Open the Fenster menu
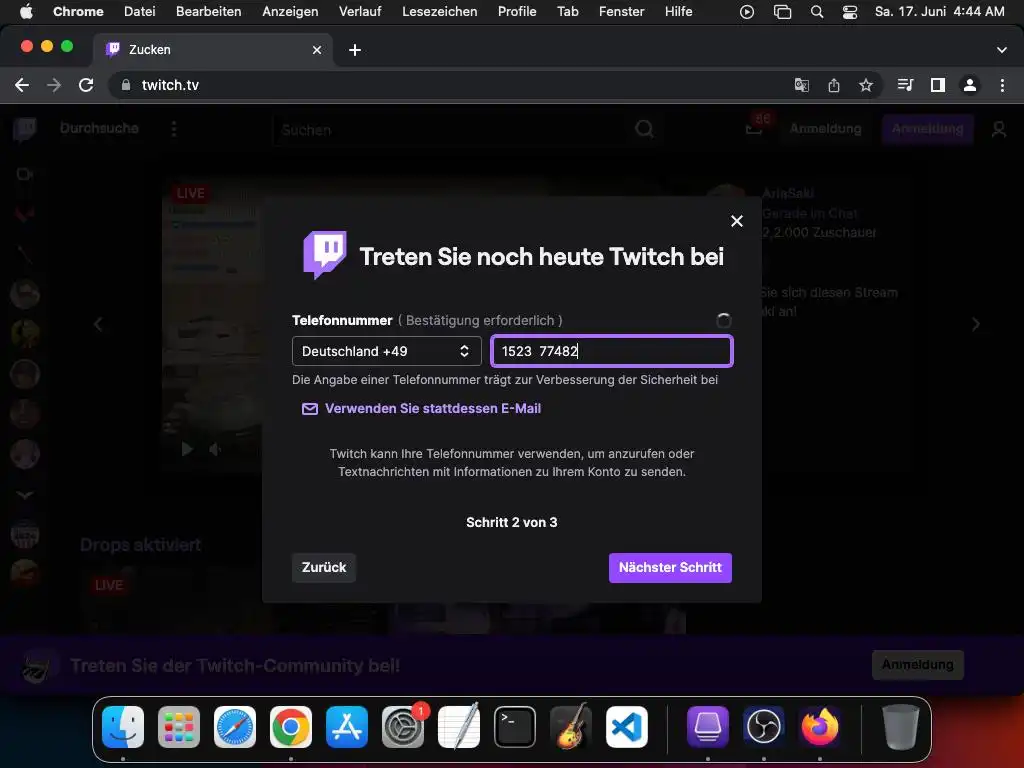 621,11
